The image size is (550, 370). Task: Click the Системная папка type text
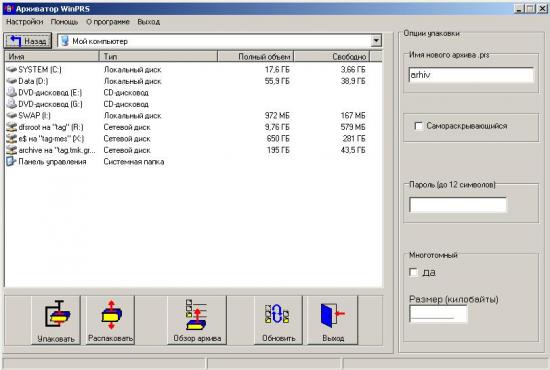click(x=134, y=162)
